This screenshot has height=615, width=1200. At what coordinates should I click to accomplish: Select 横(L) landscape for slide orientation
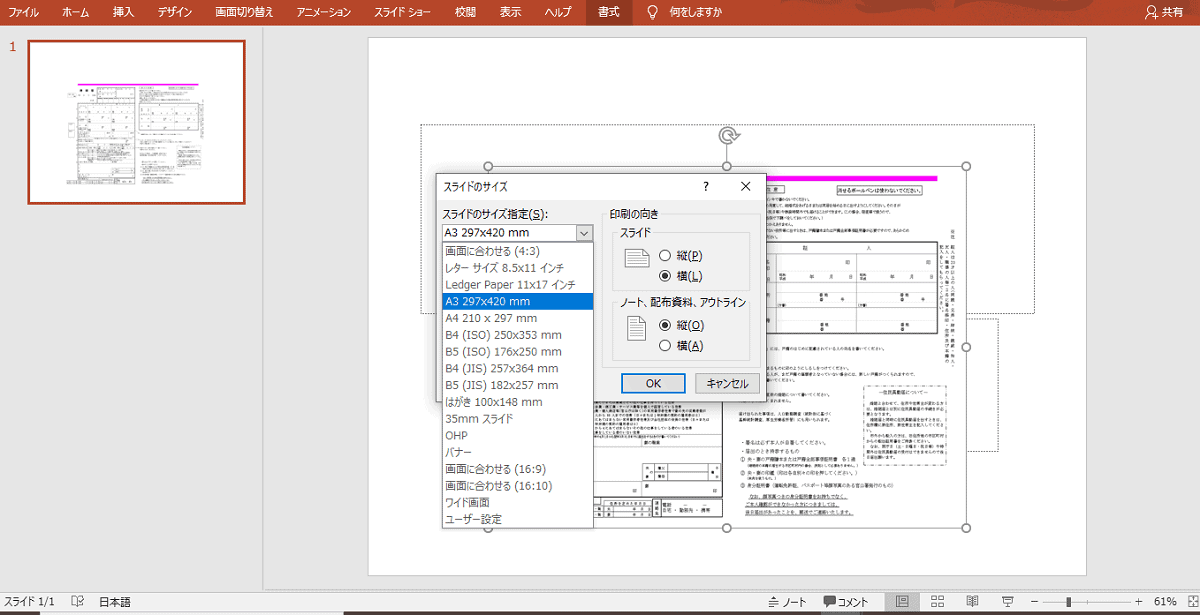(665, 275)
